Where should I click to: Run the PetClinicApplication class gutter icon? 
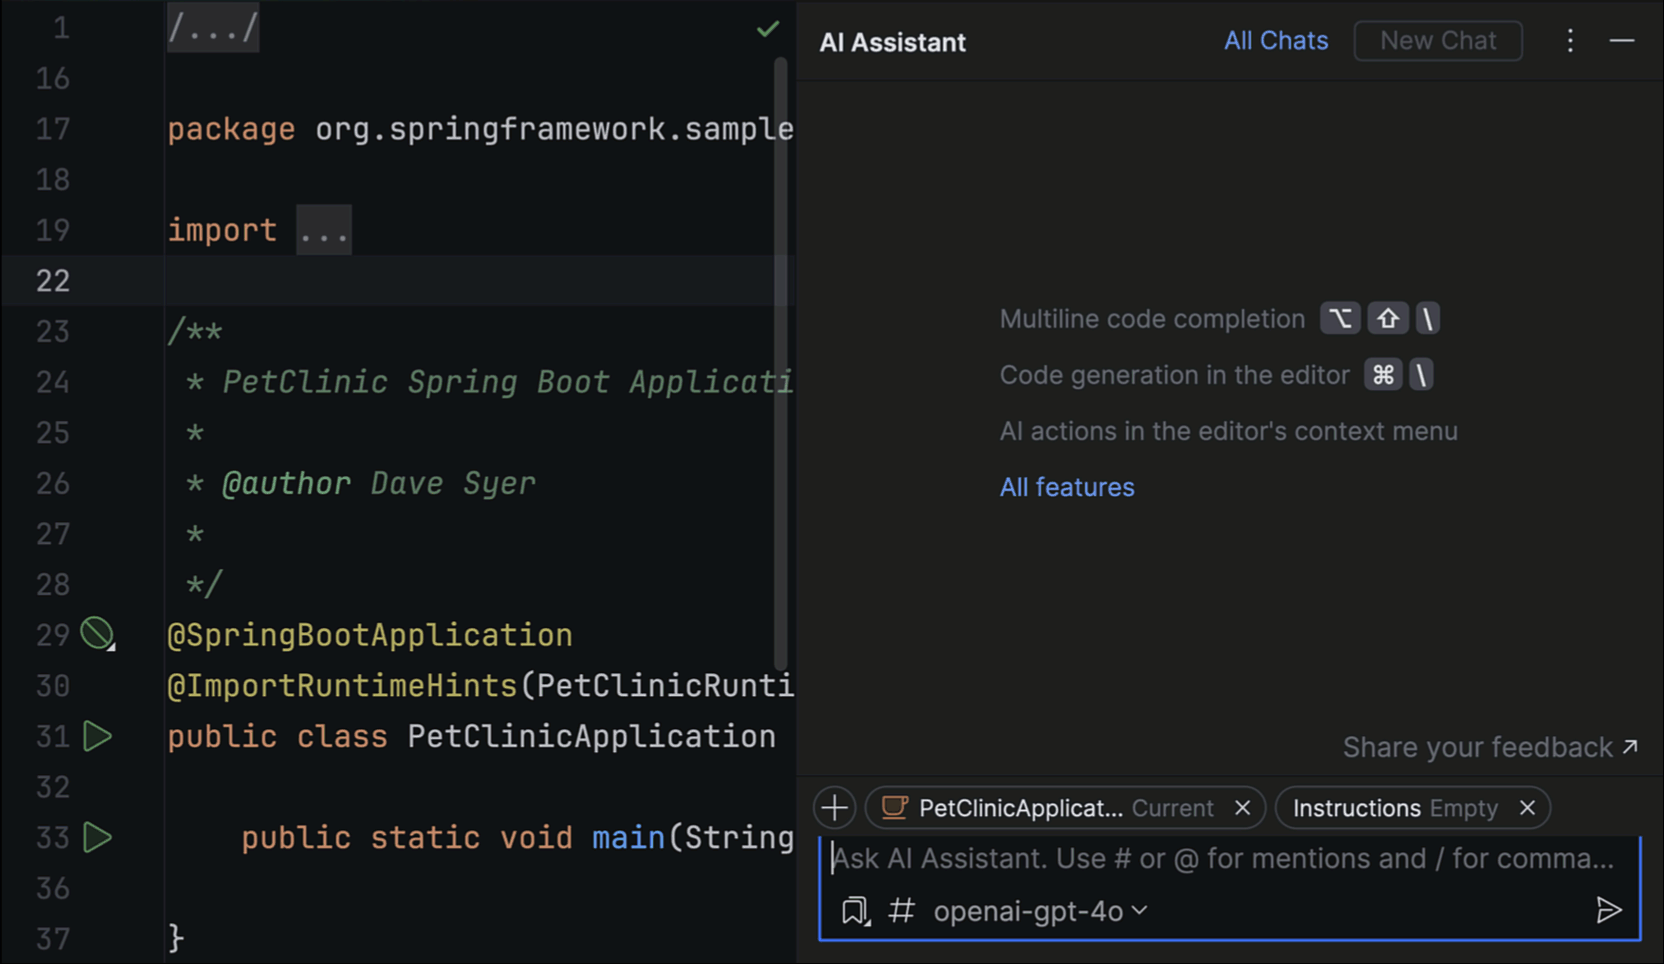tap(97, 737)
